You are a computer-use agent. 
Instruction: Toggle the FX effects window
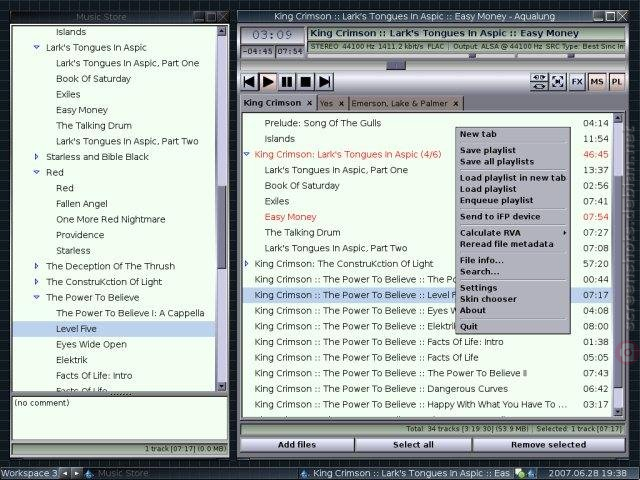pyautogui.click(x=577, y=82)
